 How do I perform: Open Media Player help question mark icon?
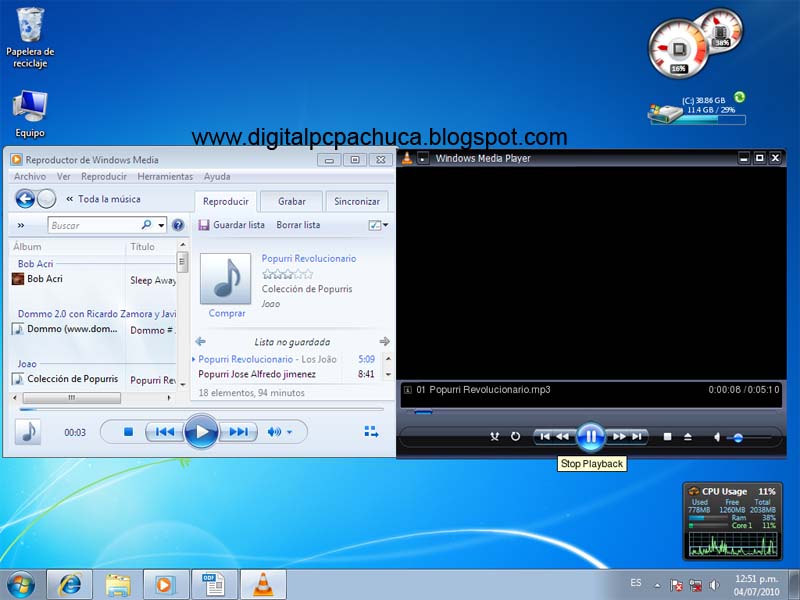point(178,225)
